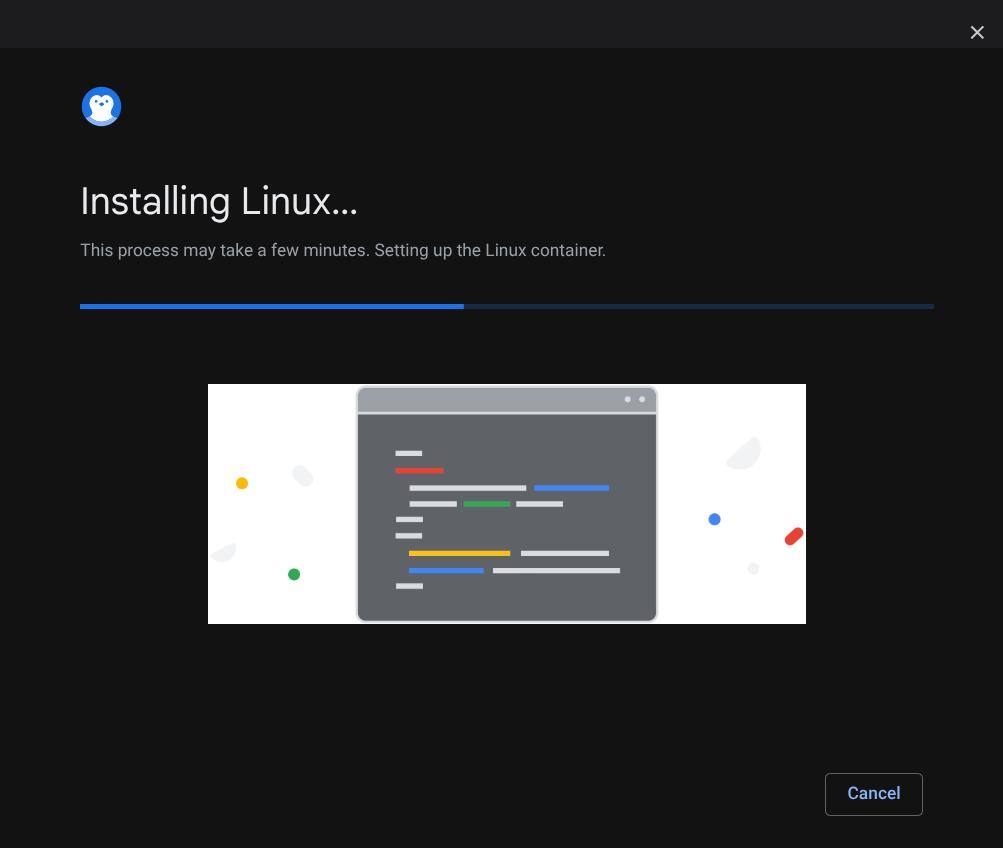Click the yellow dot in the illustration
Viewport: 1003px width, 848px height.
coord(242,483)
